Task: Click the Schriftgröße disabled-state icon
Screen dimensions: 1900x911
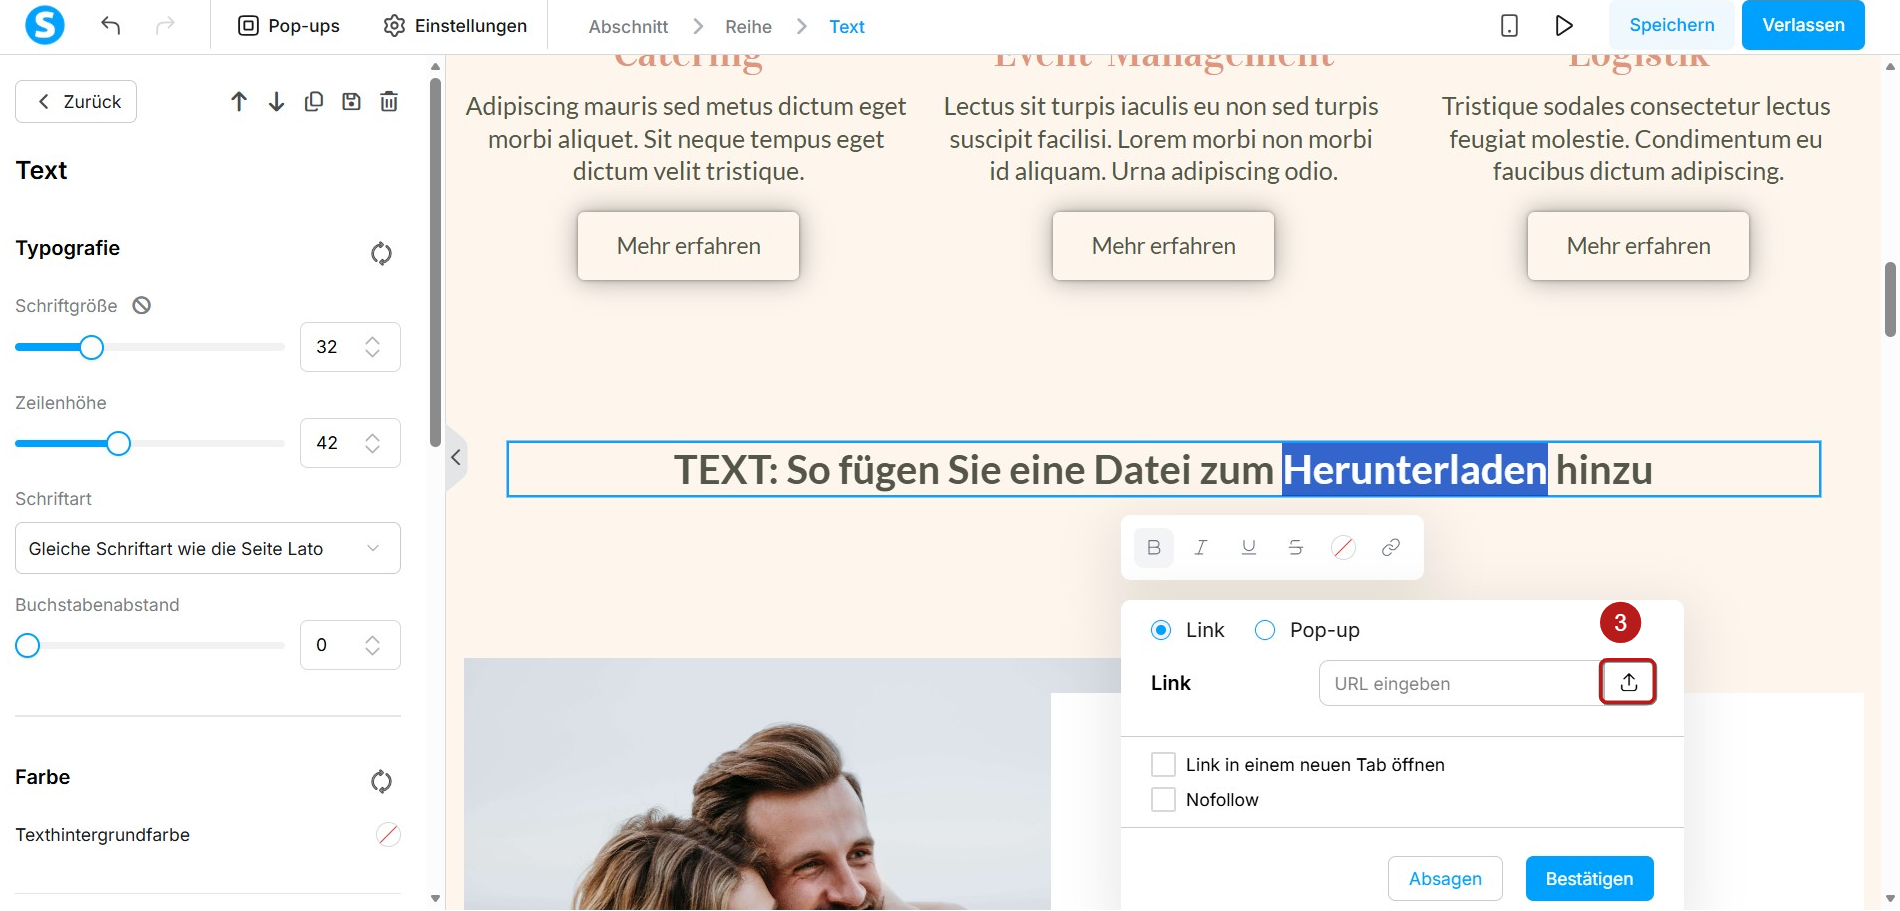Action: pos(142,306)
